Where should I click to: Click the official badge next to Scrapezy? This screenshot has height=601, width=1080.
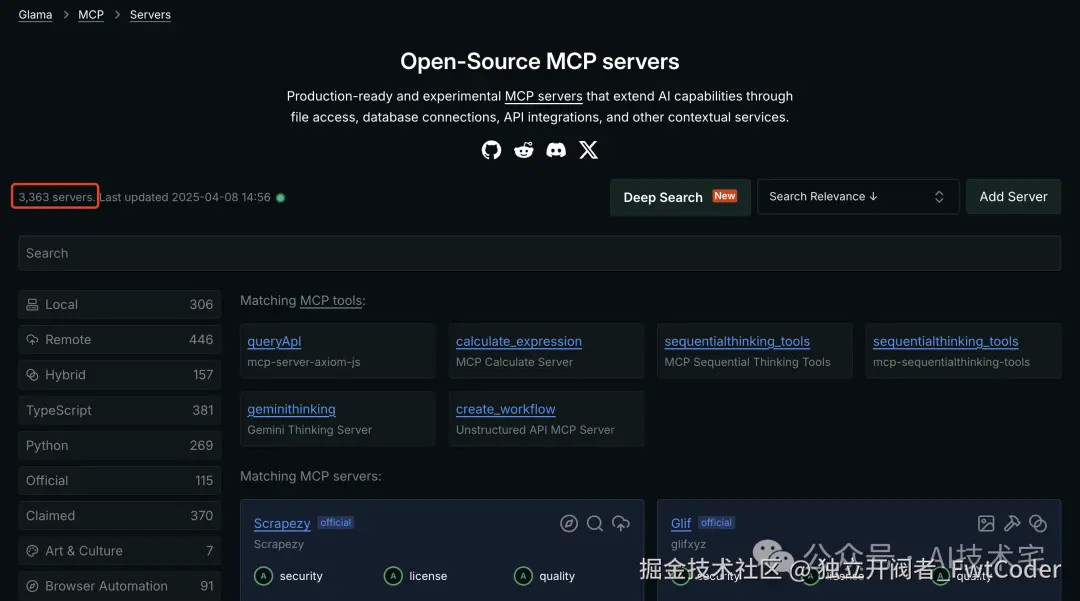click(x=335, y=523)
